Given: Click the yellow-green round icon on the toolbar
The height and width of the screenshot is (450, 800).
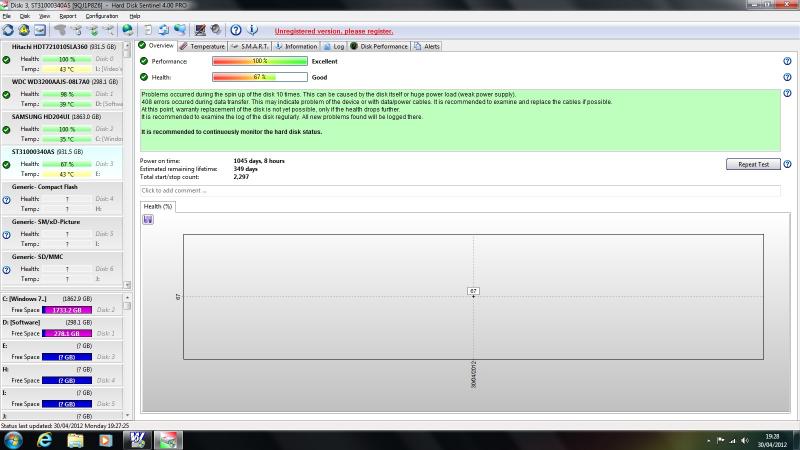Looking at the screenshot, I should coord(23,31).
